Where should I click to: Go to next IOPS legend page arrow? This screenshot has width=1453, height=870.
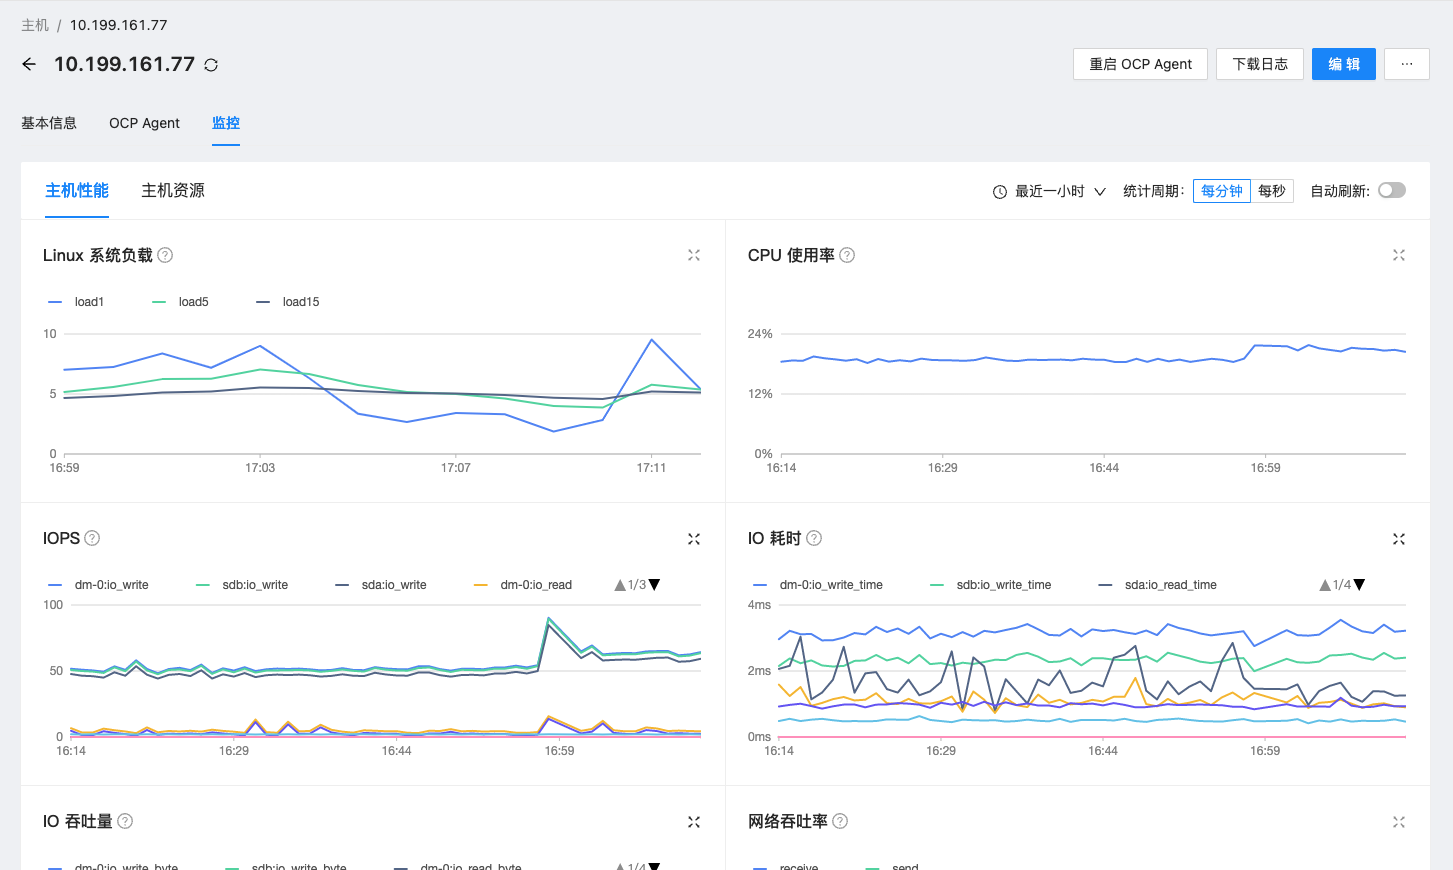pyautogui.click(x=655, y=585)
